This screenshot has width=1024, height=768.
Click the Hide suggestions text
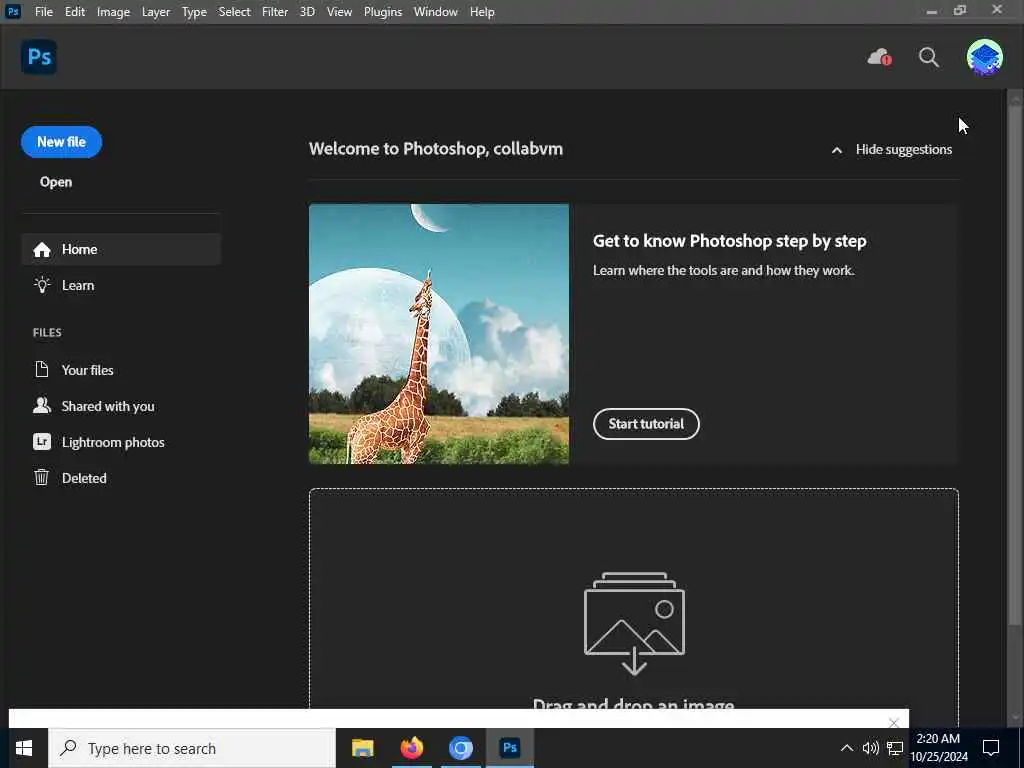point(904,150)
